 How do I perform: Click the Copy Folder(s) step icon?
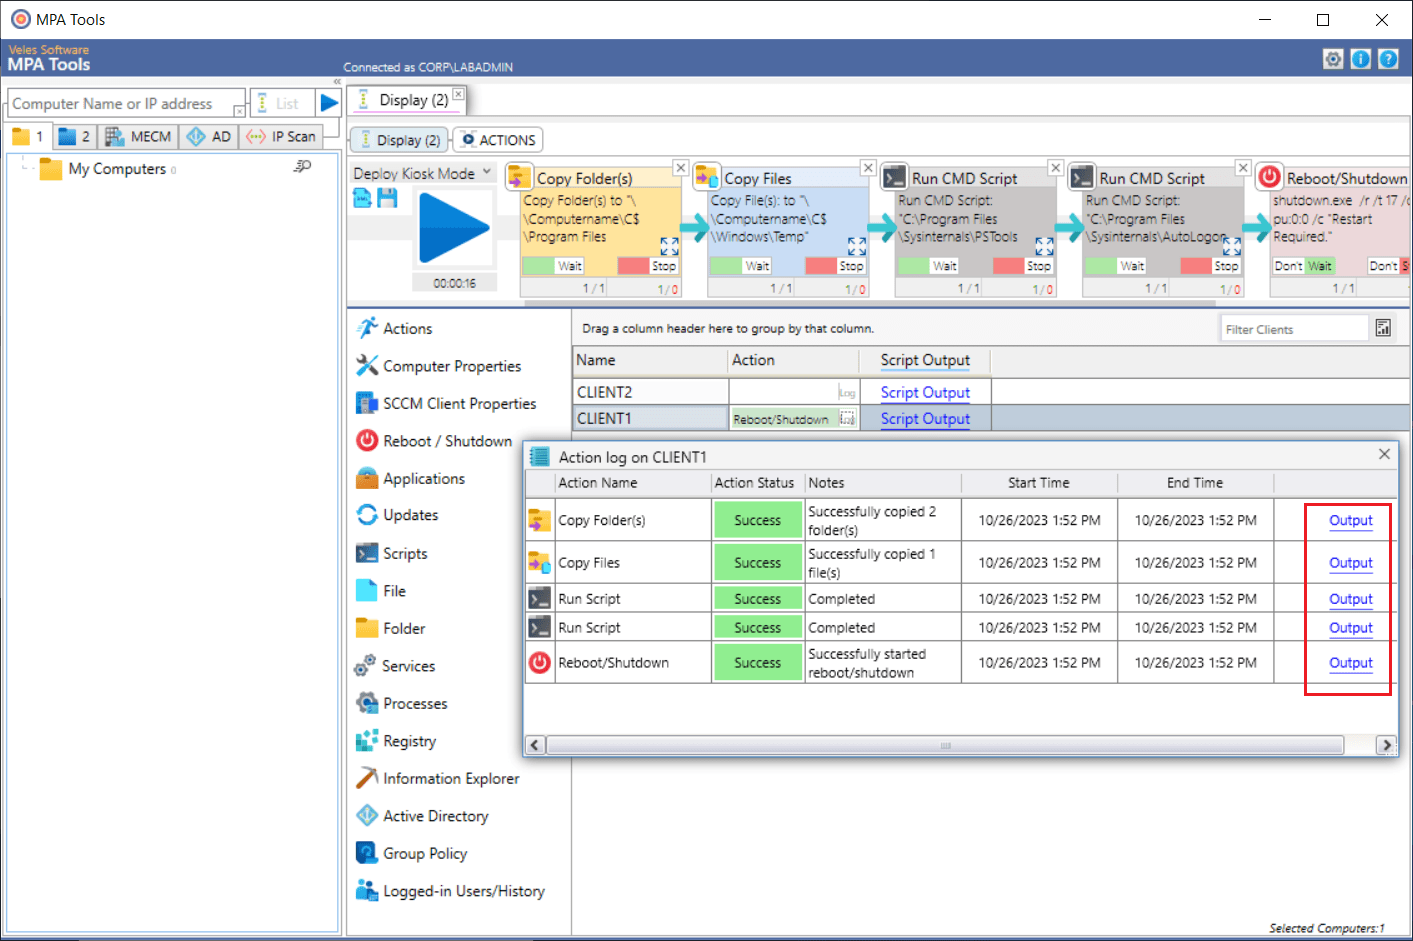tap(519, 177)
